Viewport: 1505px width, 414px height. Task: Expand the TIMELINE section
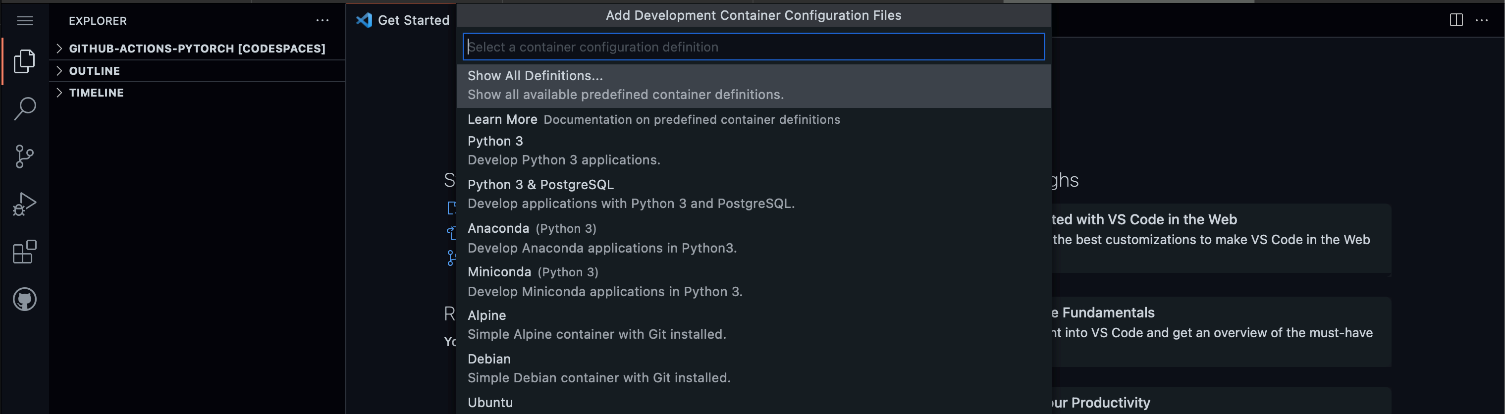coord(197,93)
